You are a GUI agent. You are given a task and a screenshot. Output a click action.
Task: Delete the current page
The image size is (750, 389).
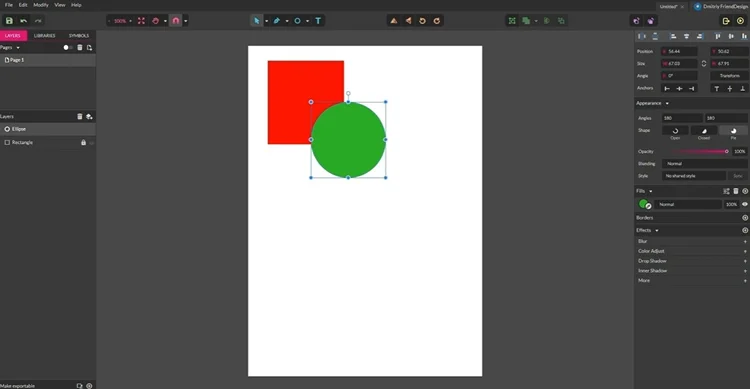[x=80, y=47]
